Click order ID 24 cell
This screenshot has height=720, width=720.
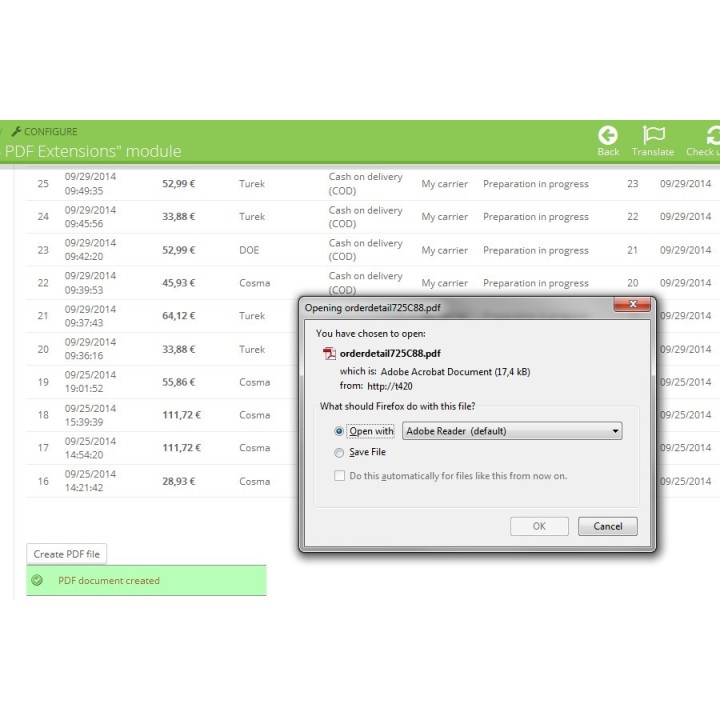coord(43,217)
